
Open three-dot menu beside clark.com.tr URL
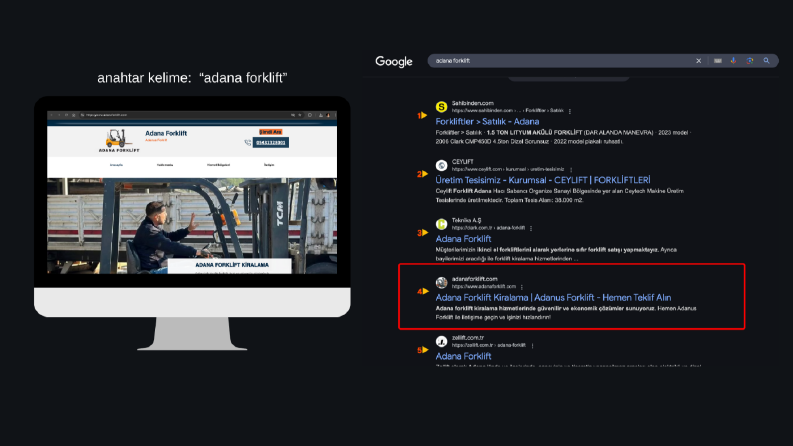click(531, 228)
